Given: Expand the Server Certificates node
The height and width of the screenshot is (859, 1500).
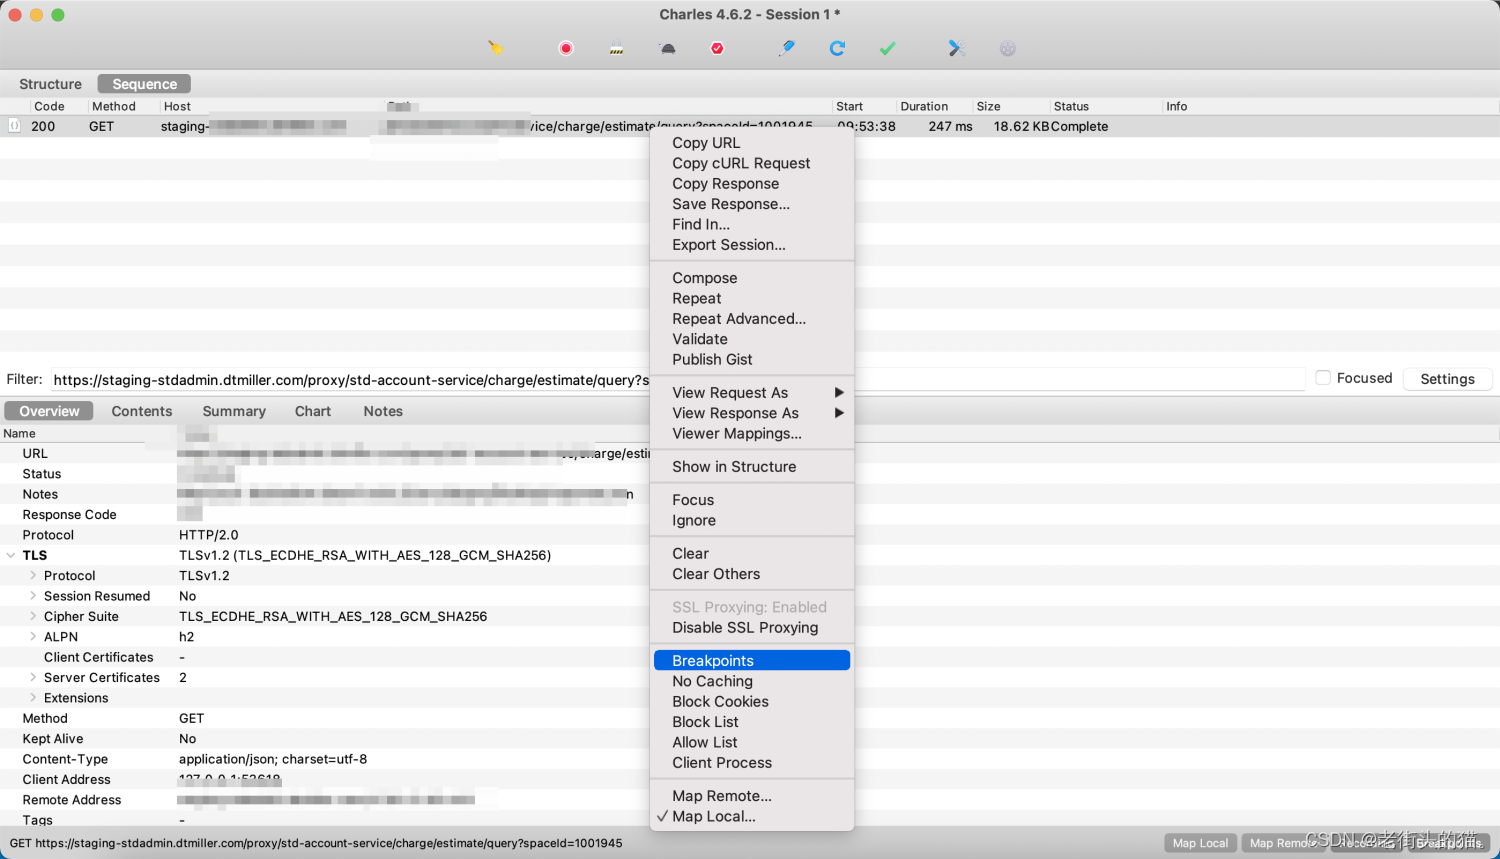Looking at the screenshot, I should click(x=33, y=678).
